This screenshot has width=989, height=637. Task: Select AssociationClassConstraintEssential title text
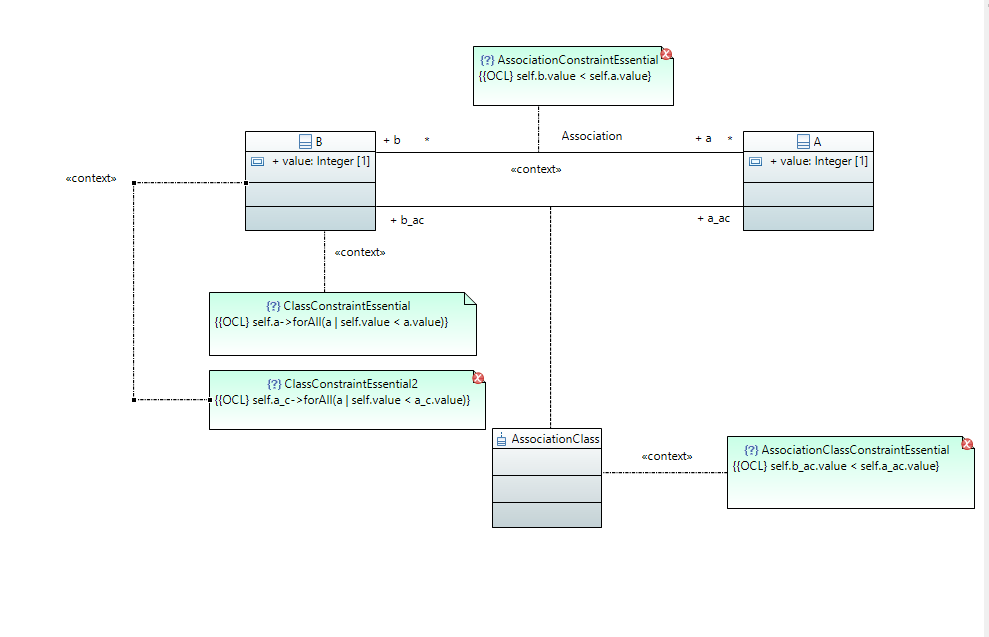pos(855,450)
